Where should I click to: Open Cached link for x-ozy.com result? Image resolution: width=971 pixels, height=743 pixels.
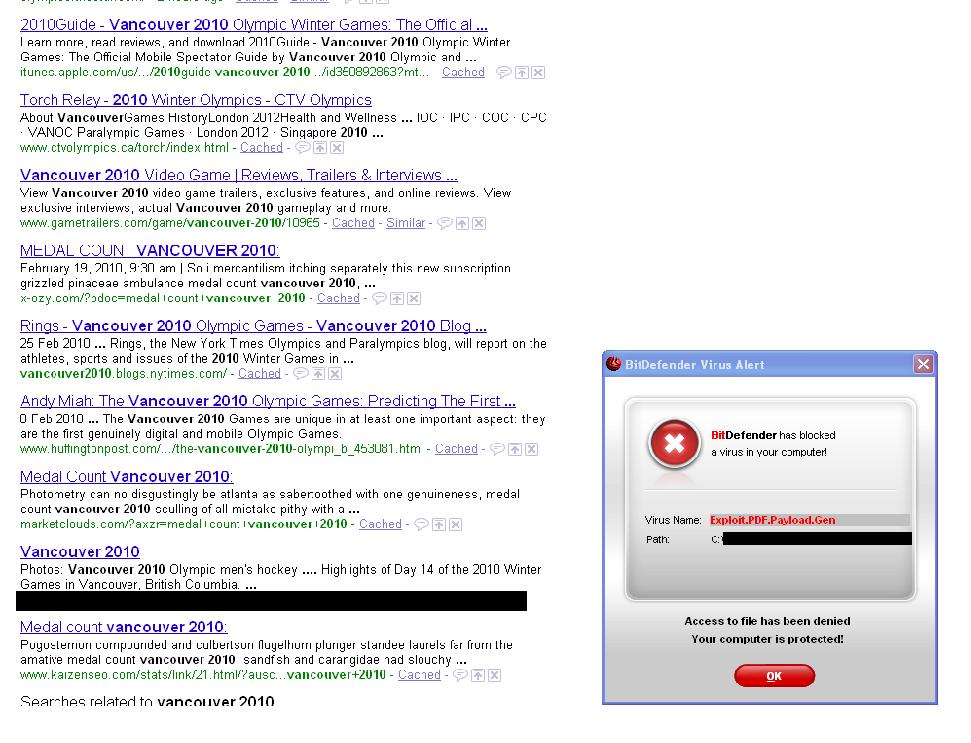coord(338,298)
